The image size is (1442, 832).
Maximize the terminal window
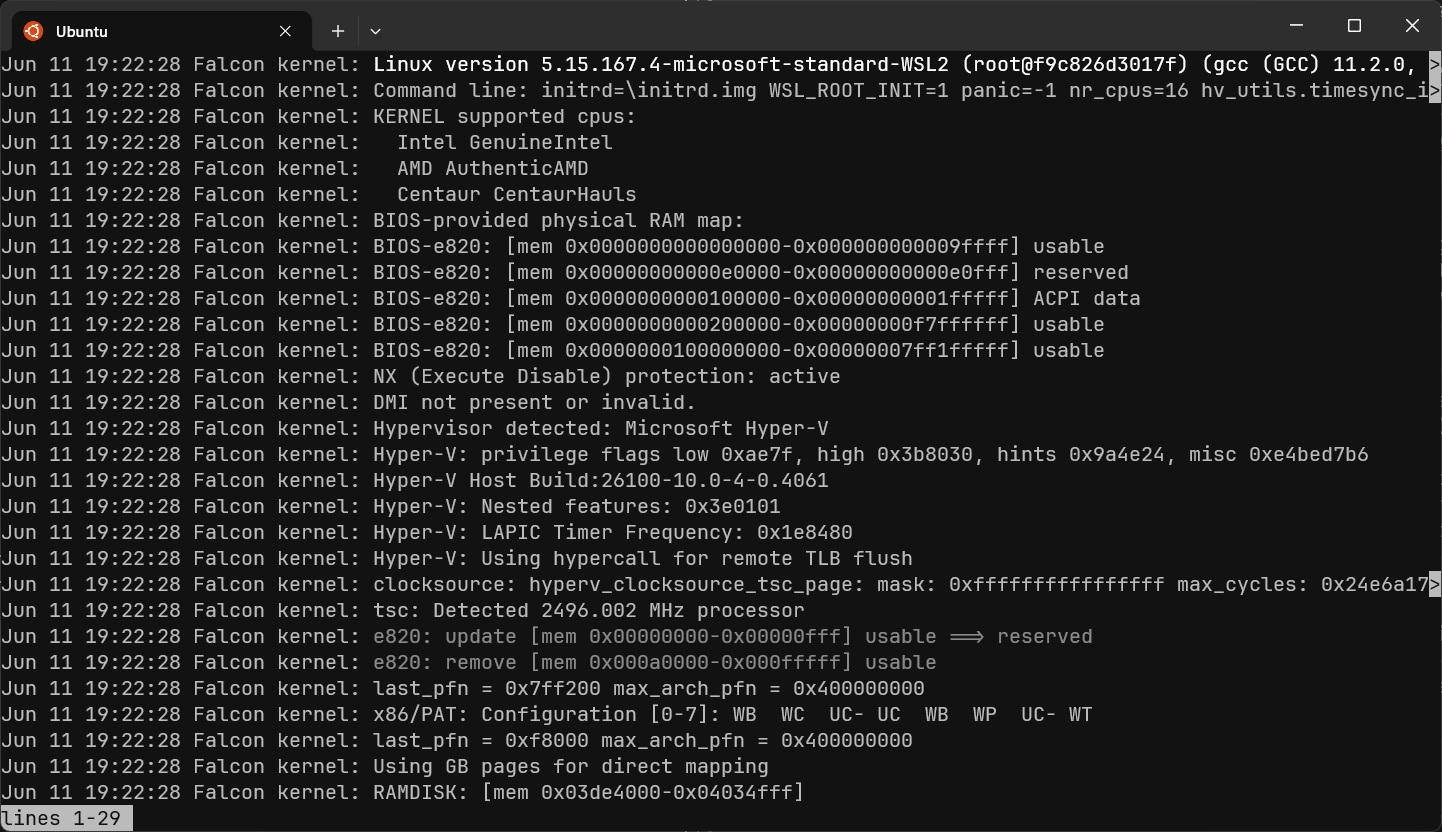[x=1354, y=26]
